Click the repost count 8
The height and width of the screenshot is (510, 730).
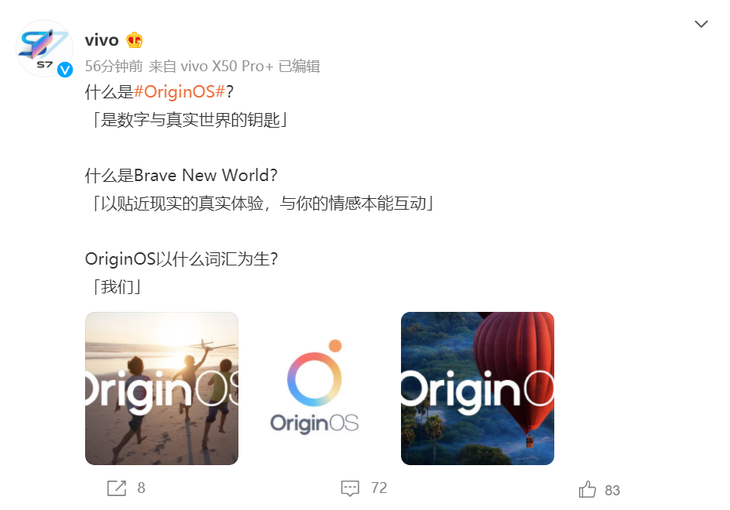tap(141, 488)
